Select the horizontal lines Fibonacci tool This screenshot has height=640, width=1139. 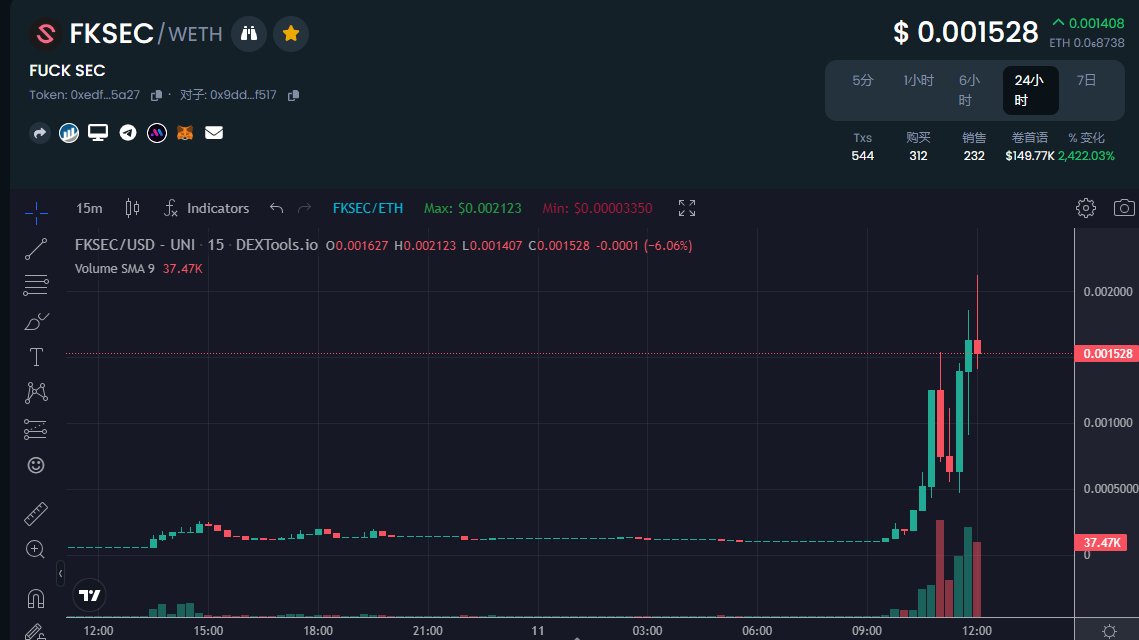[36, 284]
